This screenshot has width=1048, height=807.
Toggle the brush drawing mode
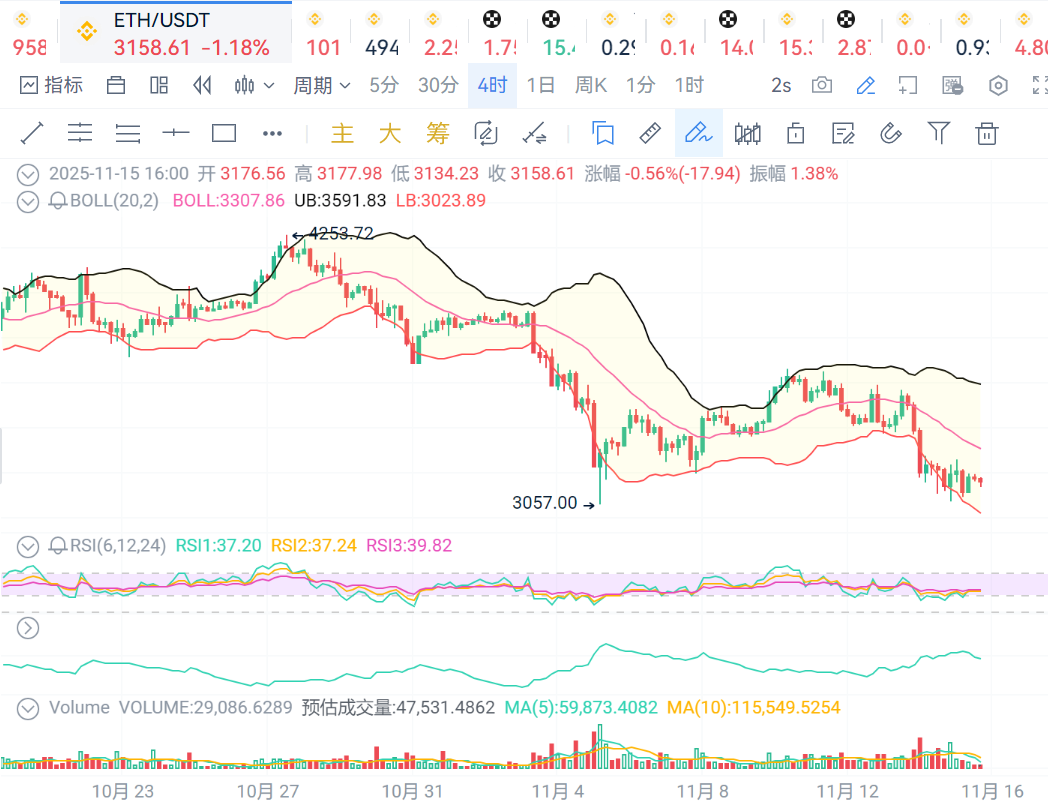pos(698,133)
